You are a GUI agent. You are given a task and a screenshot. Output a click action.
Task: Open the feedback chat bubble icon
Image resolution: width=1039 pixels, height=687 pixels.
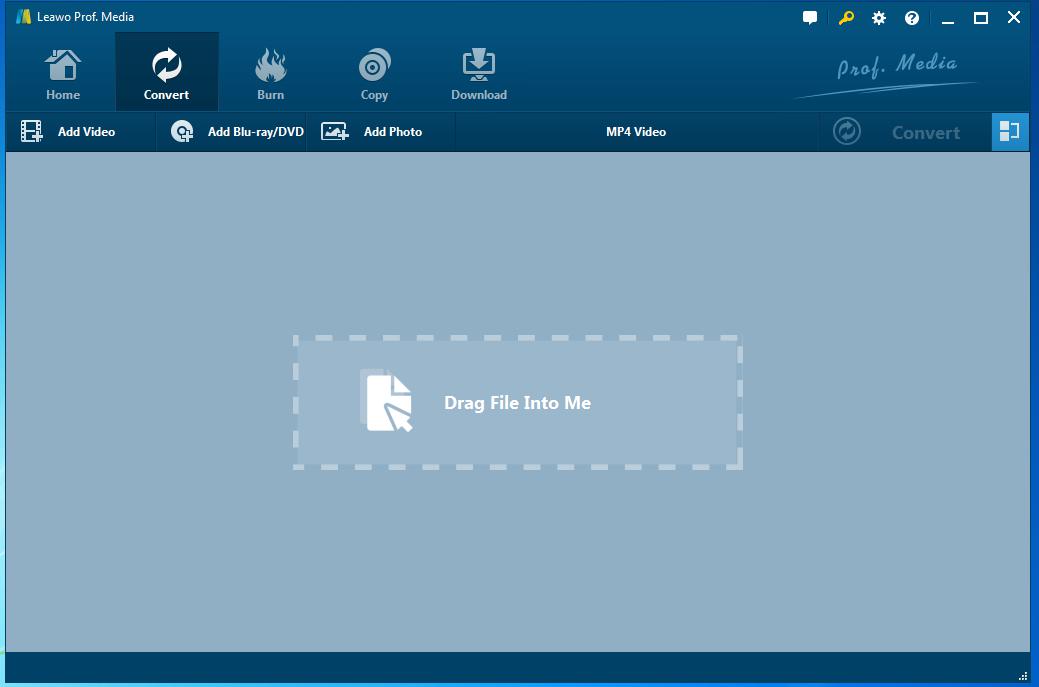(810, 18)
